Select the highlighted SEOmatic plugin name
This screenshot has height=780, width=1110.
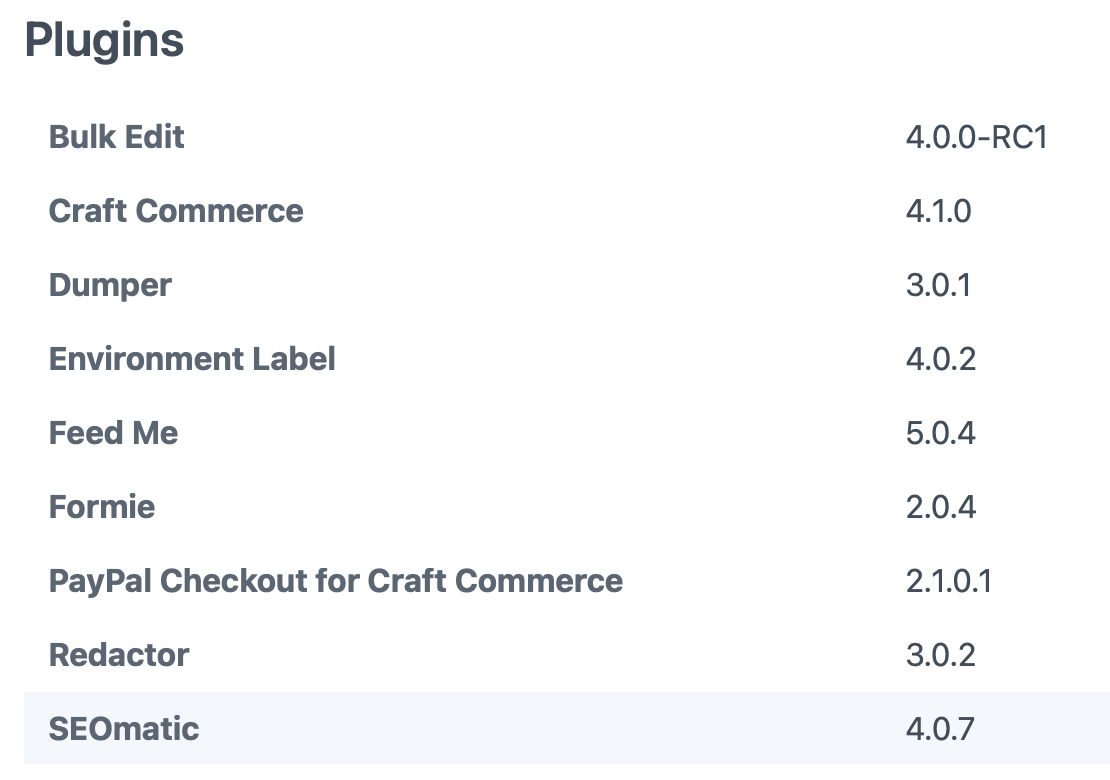(x=124, y=729)
